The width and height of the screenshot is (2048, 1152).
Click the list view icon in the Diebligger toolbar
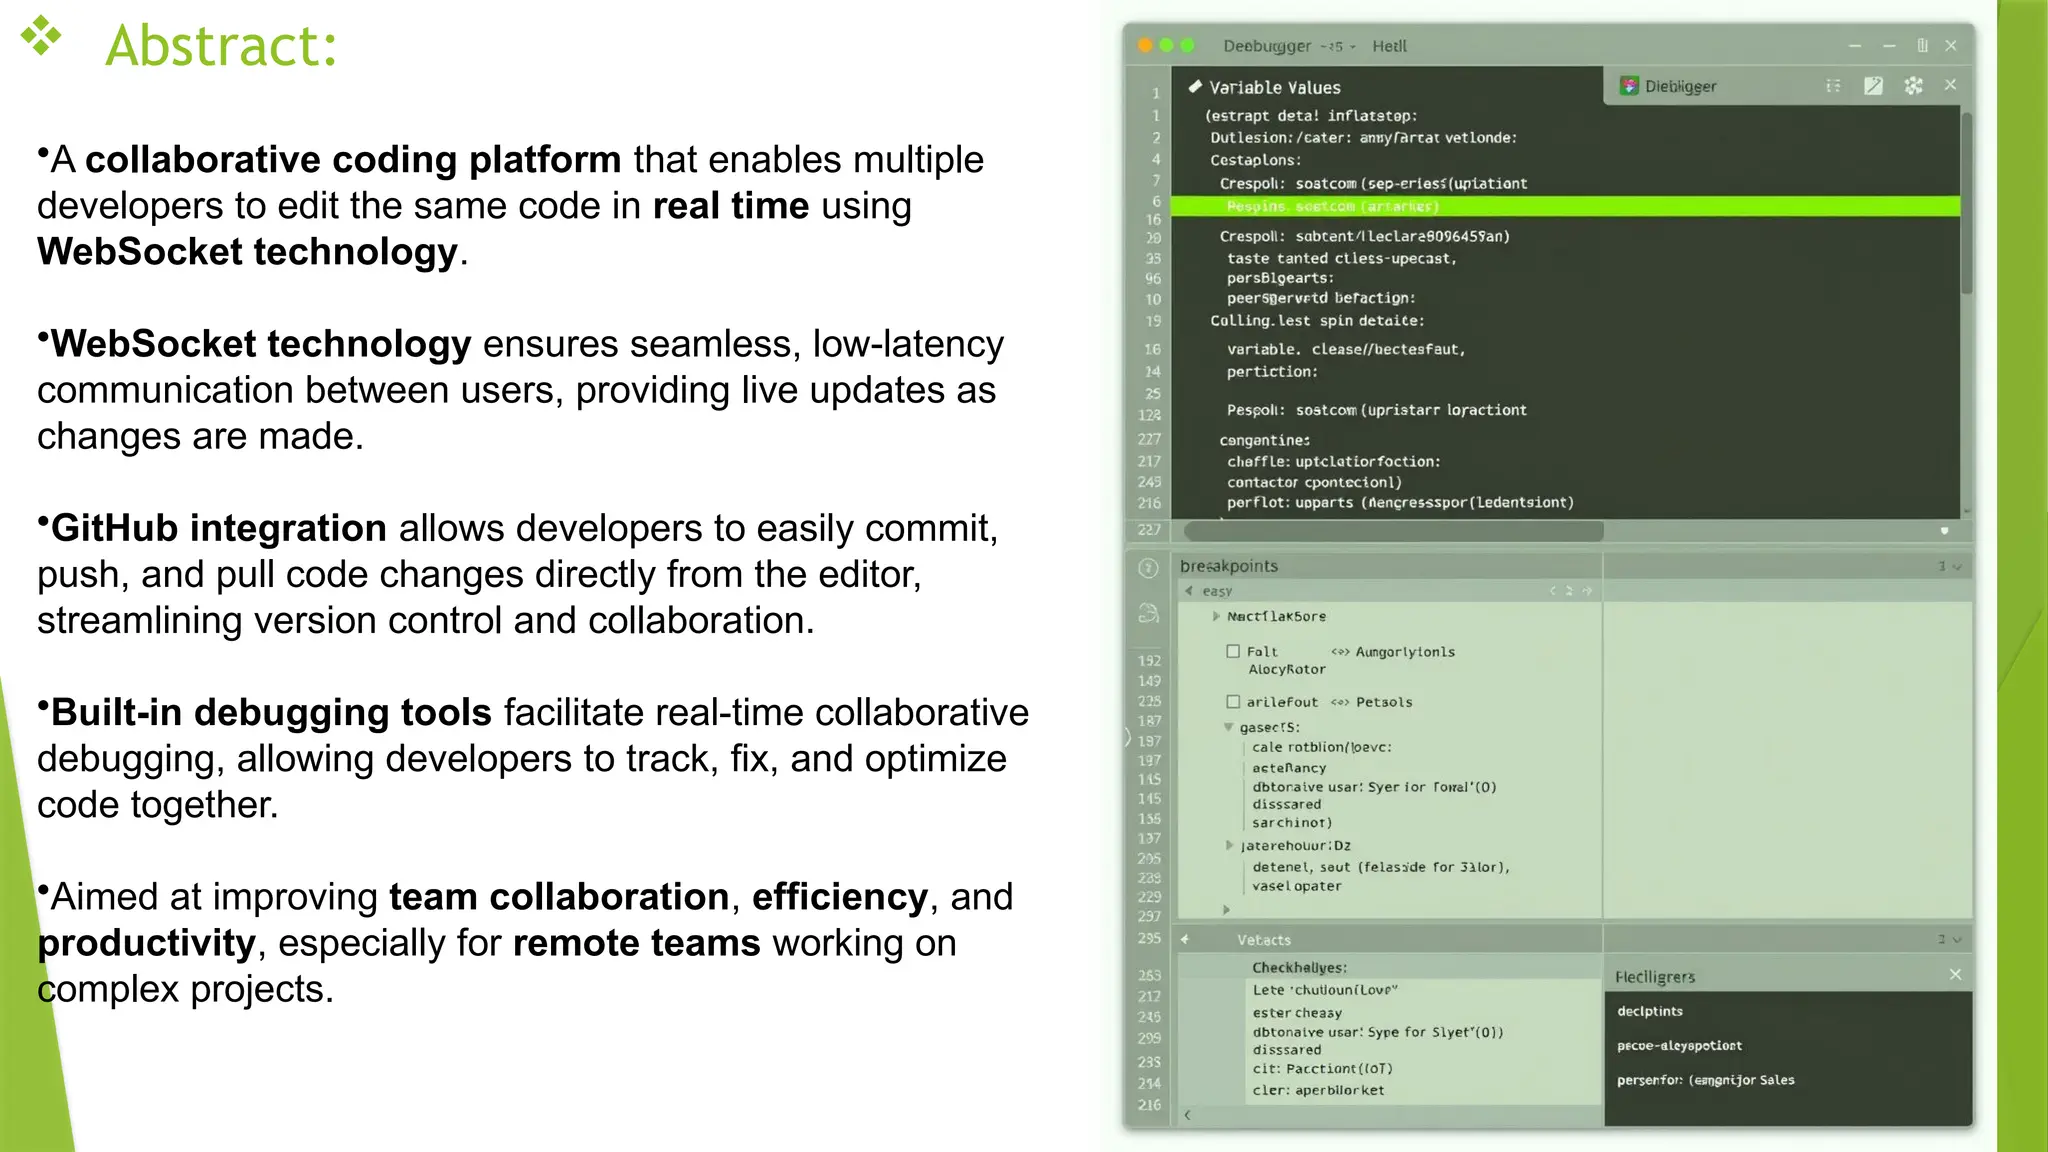point(1833,86)
